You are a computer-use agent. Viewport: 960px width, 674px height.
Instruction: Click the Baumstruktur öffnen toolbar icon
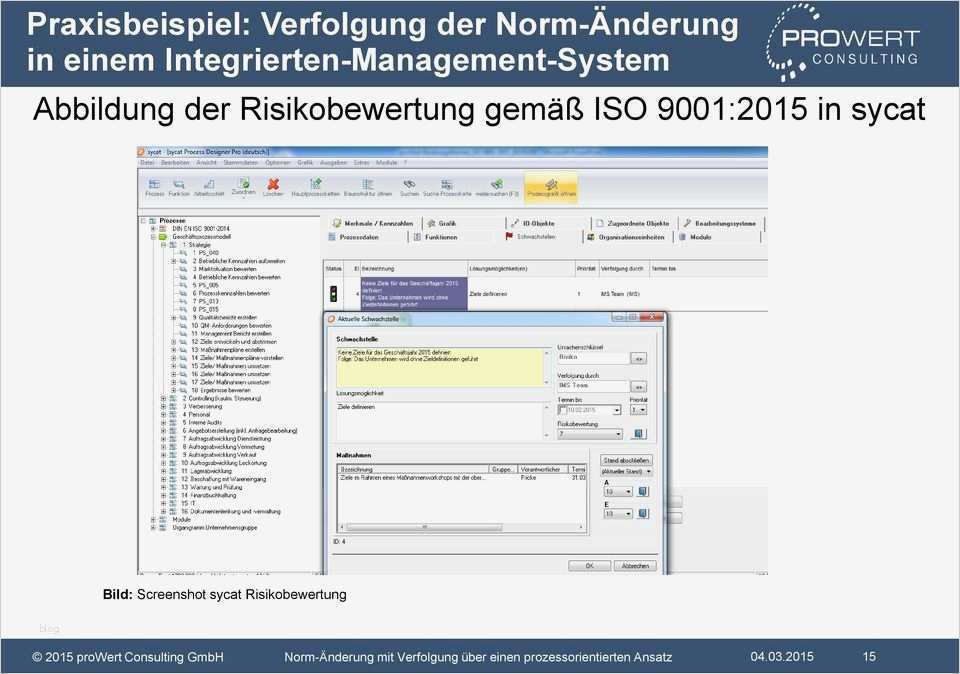pos(367,184)
